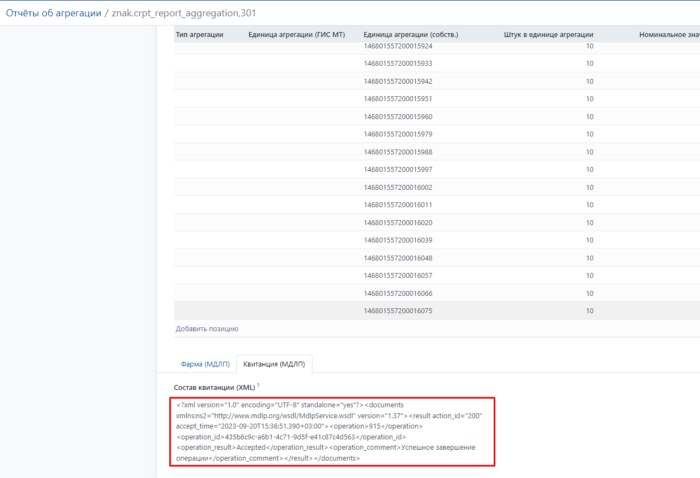
Task: Select row with code 146801557200015951
Action: click(398, 98)
